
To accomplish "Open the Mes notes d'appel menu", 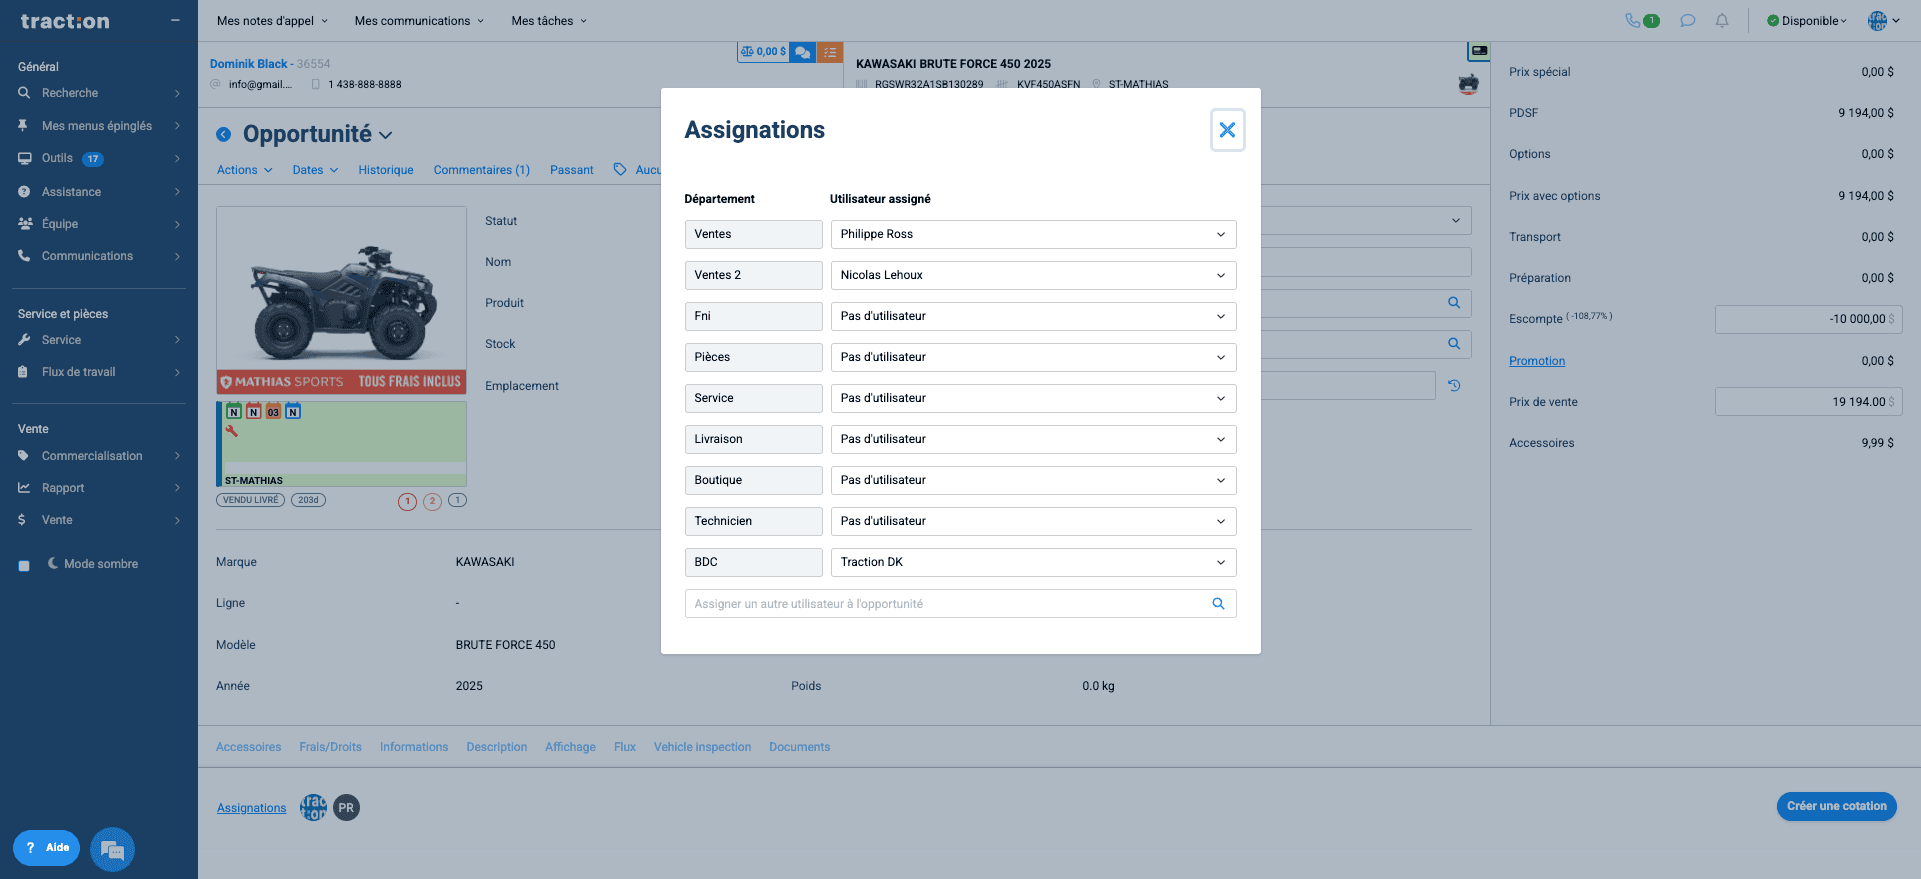I will [x=272, y=21].
